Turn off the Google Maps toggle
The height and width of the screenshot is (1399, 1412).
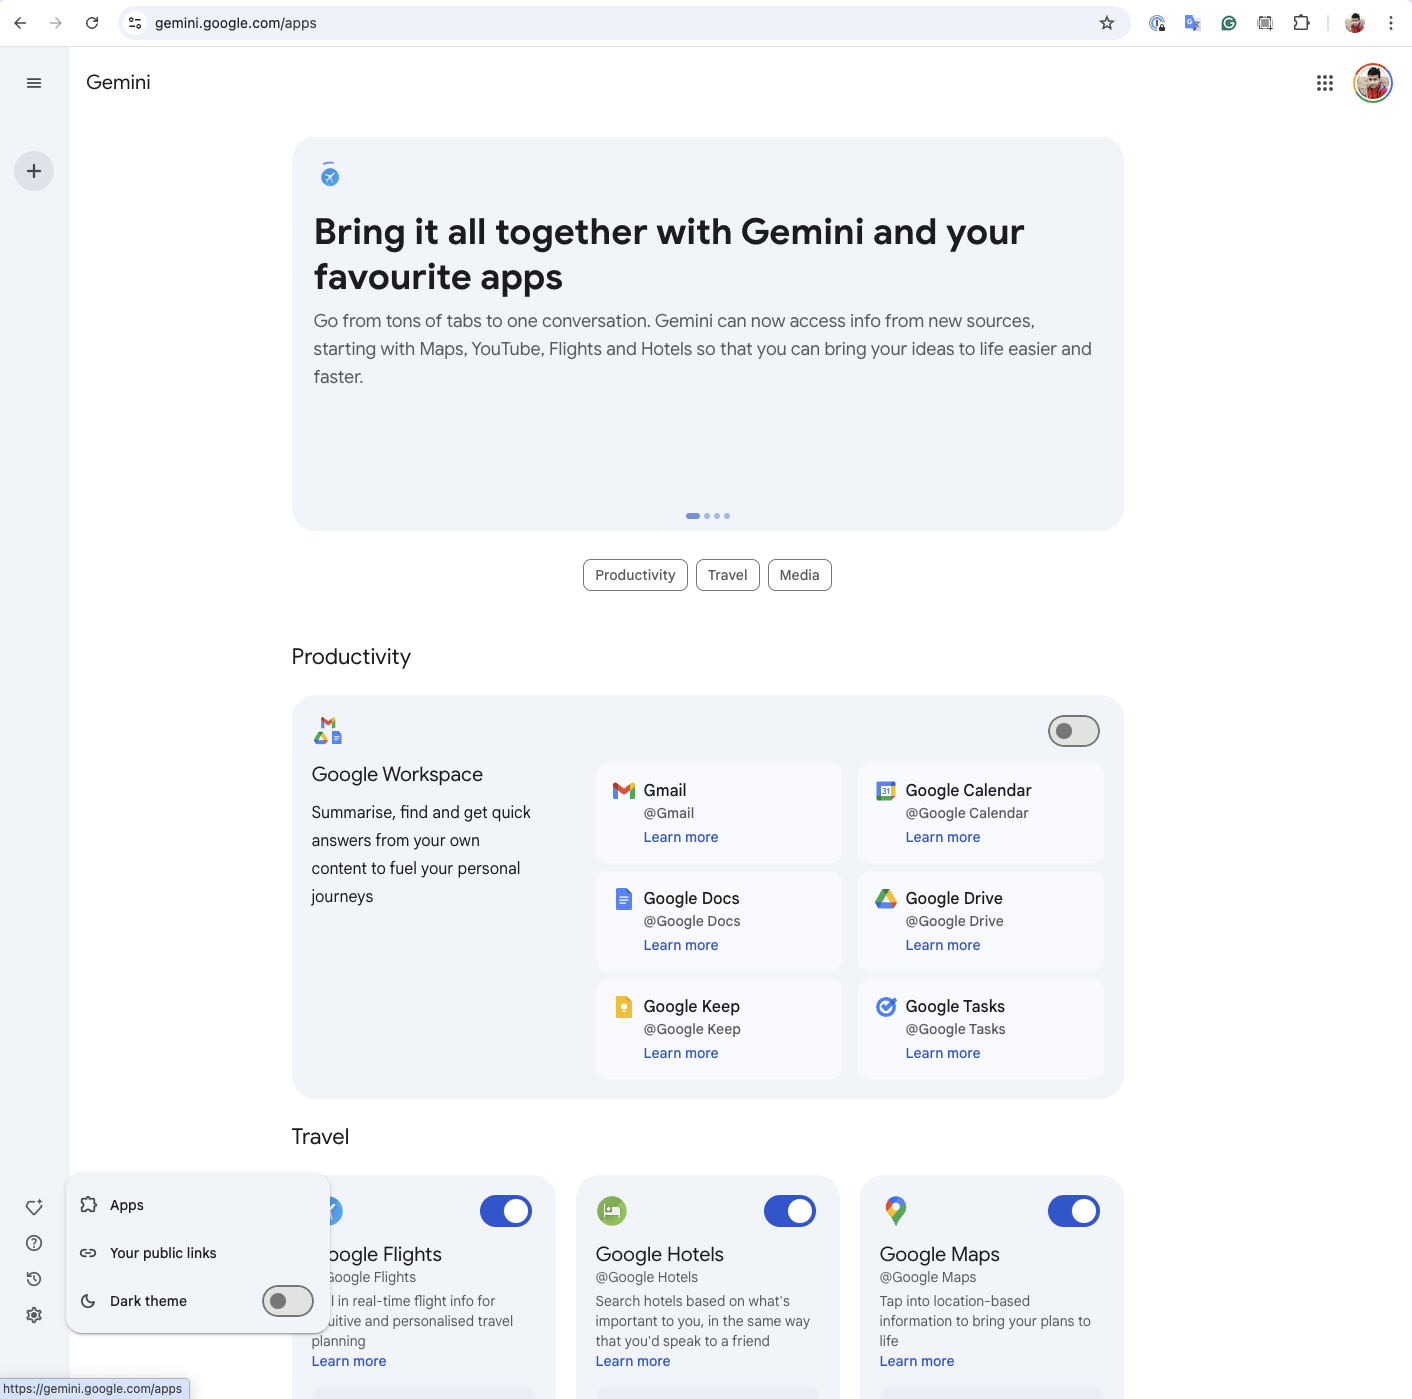[1073, 1211]
